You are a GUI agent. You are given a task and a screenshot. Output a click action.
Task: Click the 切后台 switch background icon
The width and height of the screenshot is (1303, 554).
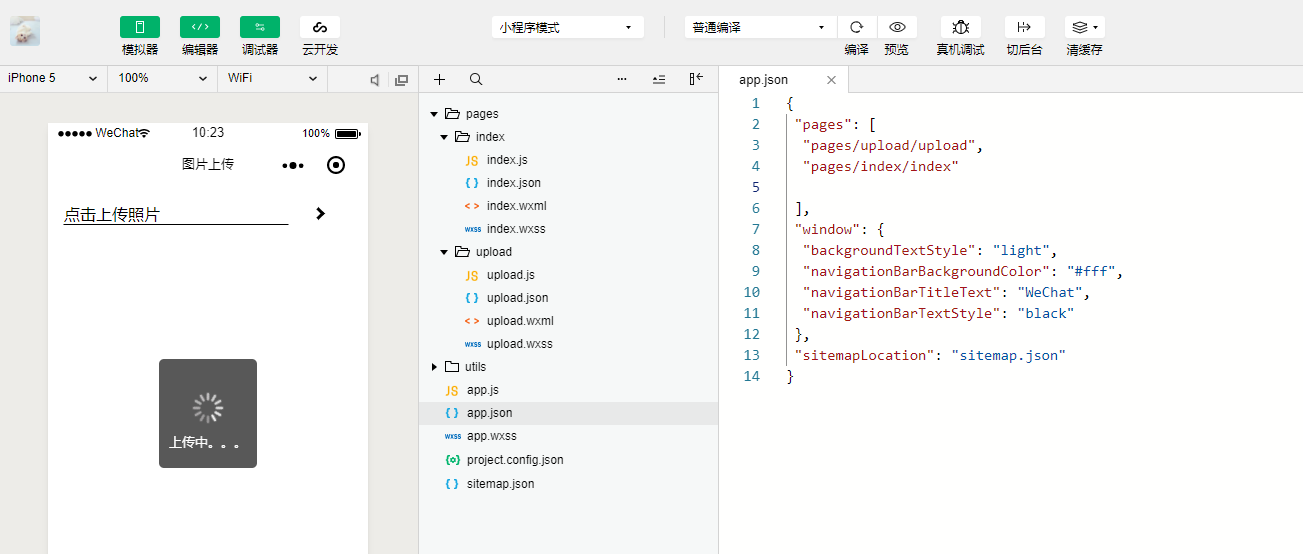pos(1024,27)
